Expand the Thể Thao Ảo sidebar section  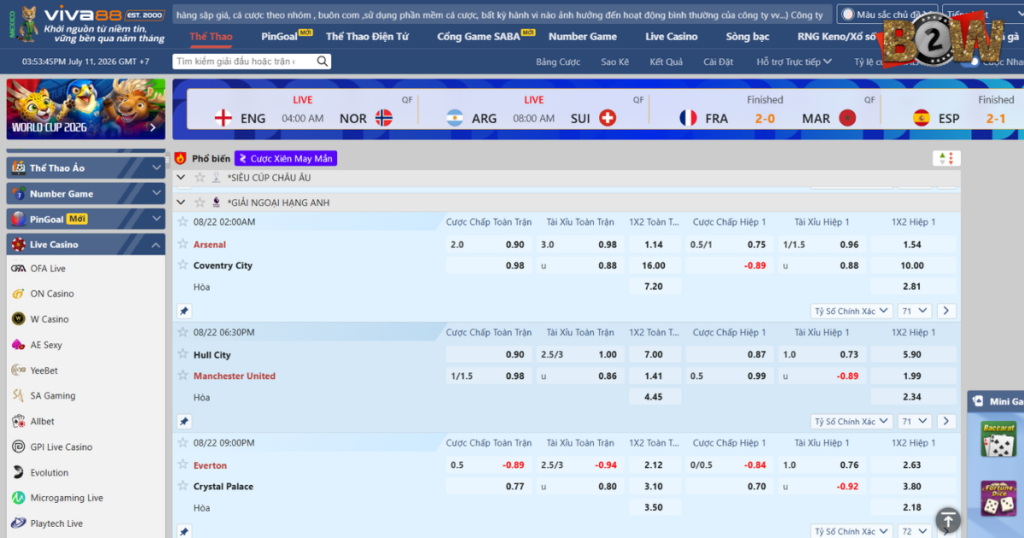(86, 168)
